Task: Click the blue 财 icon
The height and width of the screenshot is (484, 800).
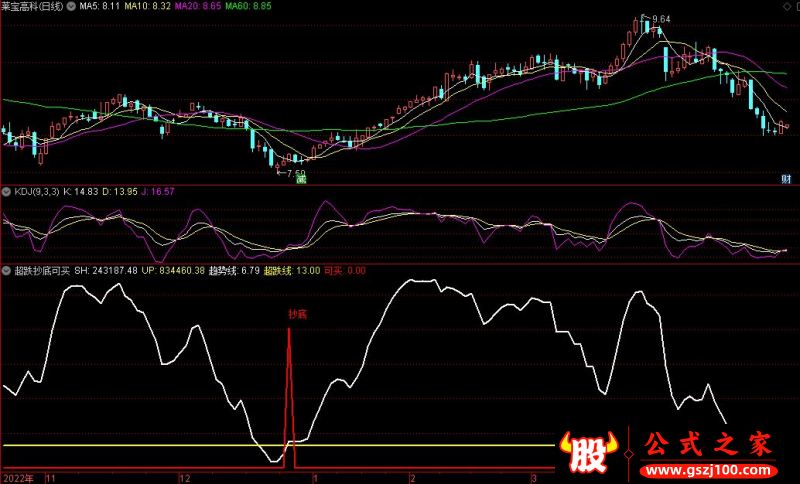Action: [787, 179]
